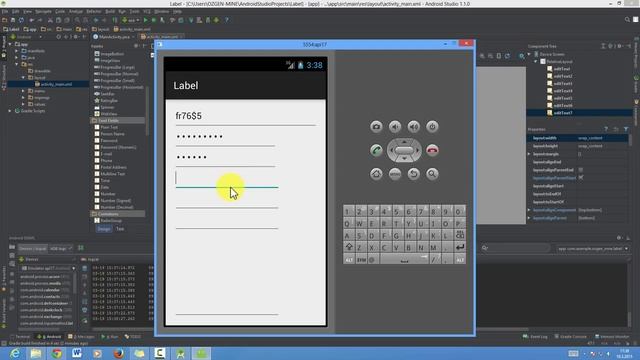This screenshot has height=360, width=640.
Task: Click the Open folder icon in toolbar
Action: point(5,20)
